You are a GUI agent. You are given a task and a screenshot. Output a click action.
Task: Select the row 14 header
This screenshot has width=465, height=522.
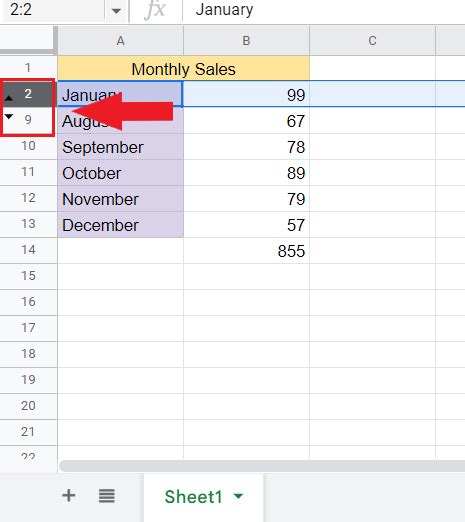click(x=28, y=250)
